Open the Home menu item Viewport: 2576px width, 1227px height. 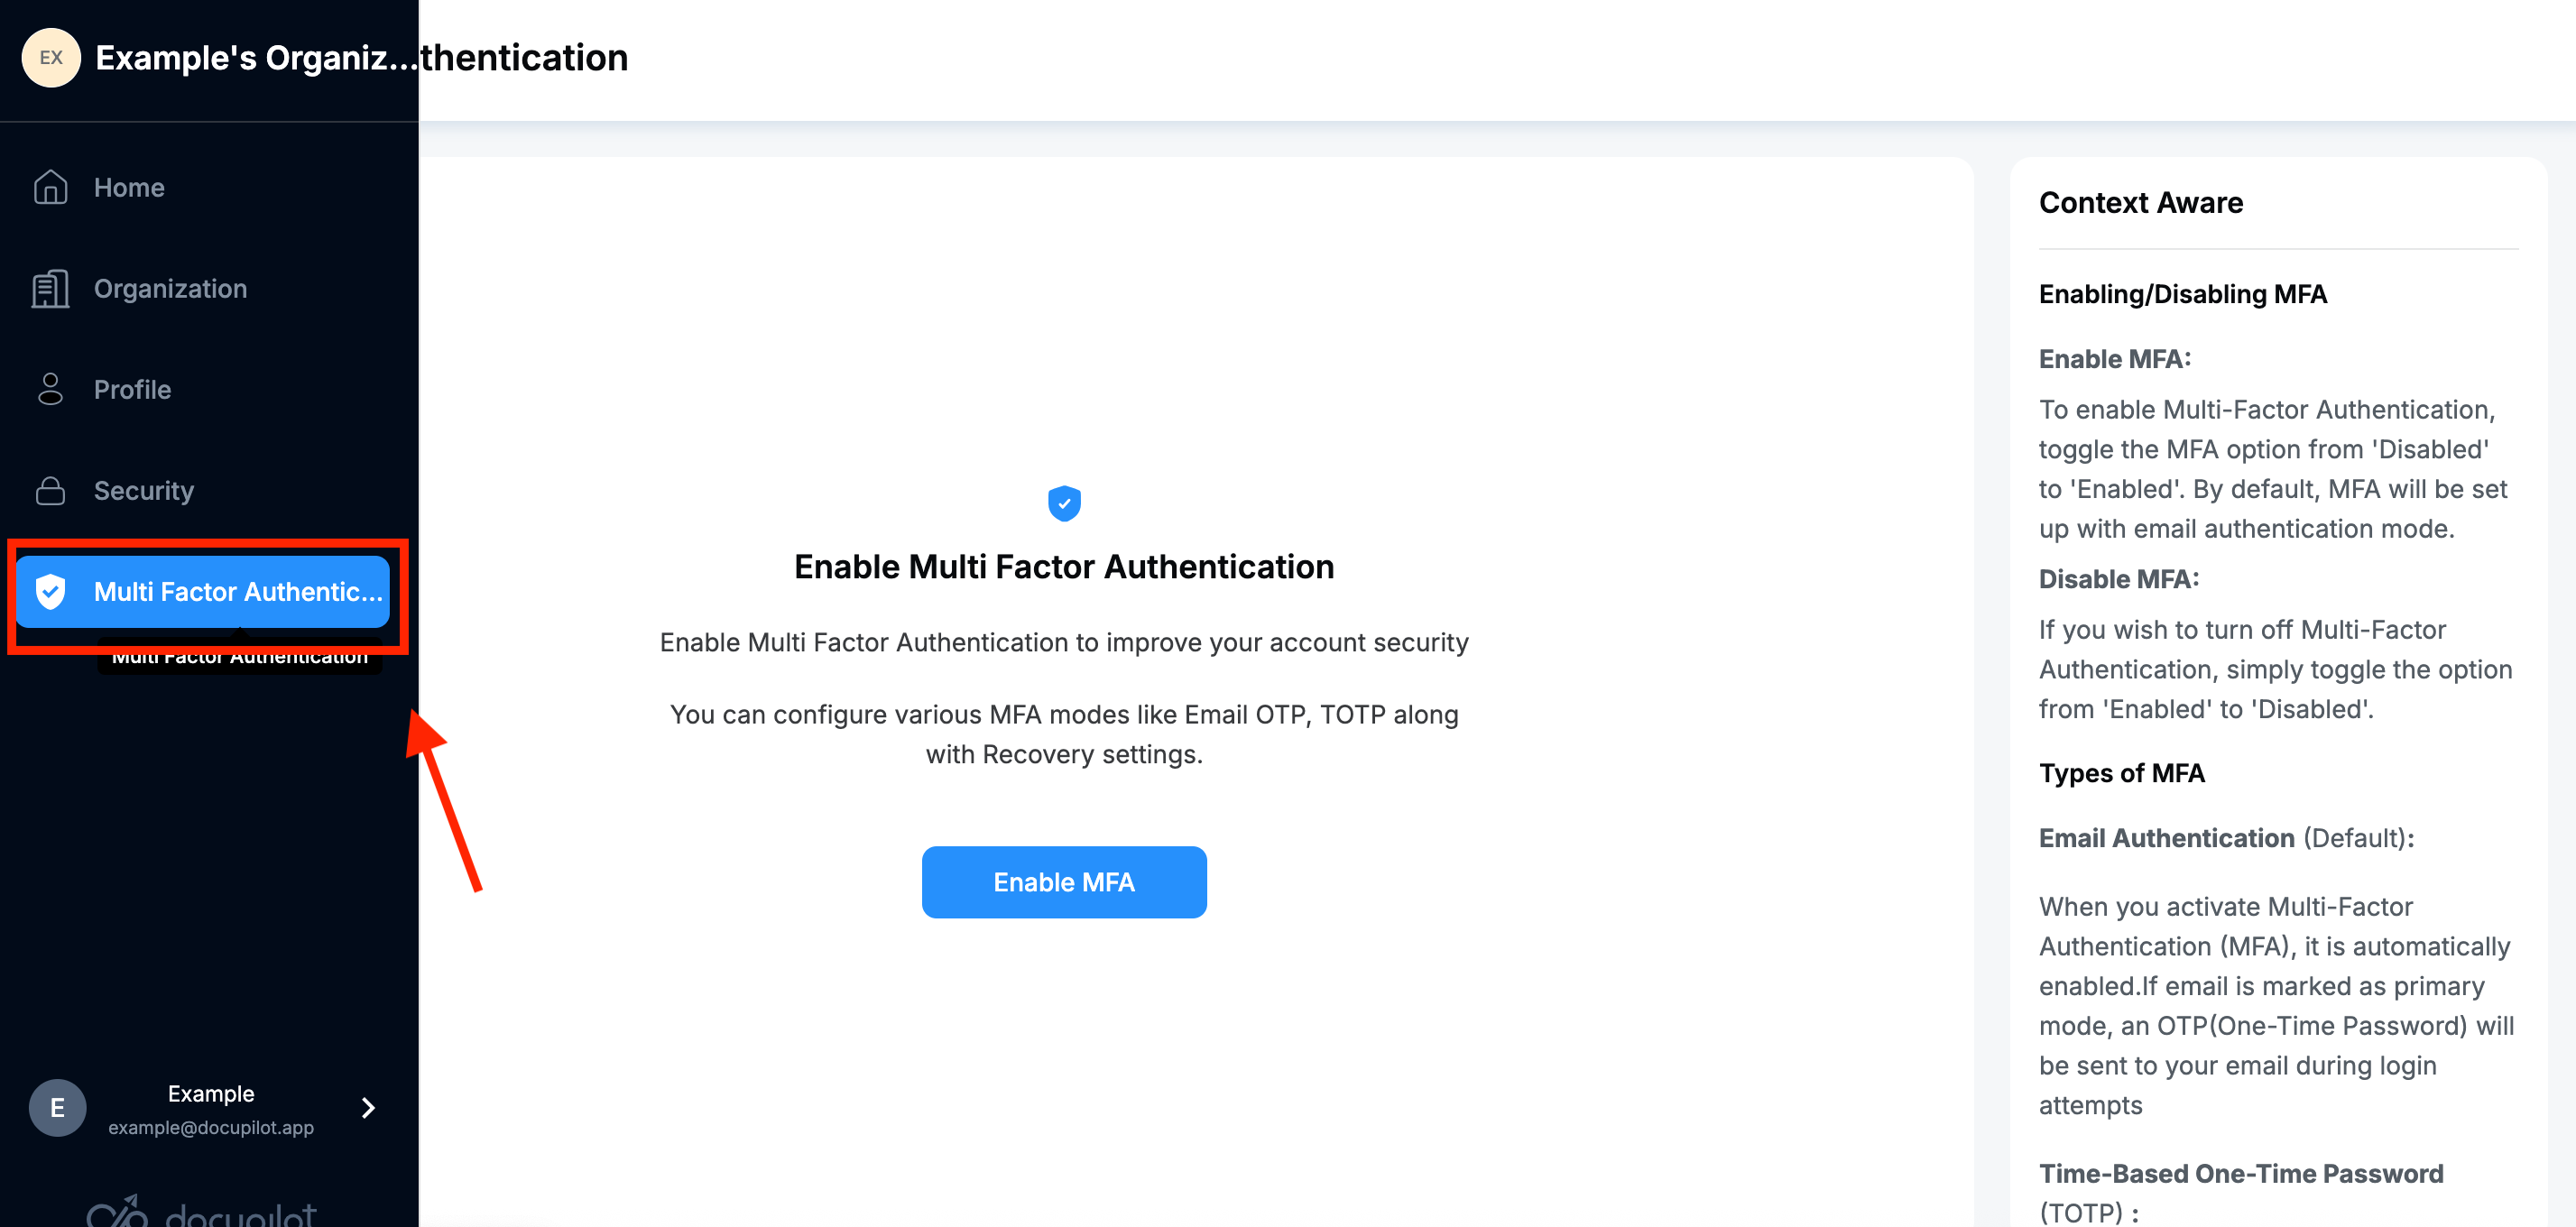tap(129, 187)
